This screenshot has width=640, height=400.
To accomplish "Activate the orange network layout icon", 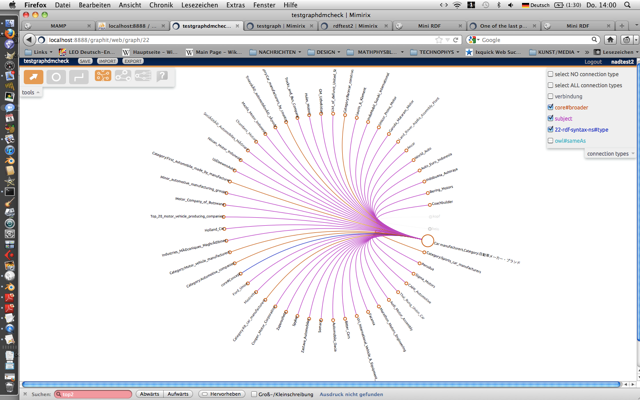I will coord(103,76).
